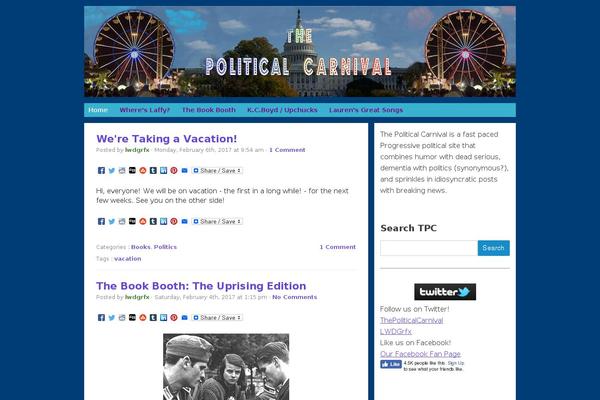Screen dimensions: 600x400
Task: Open the vacation tag link
Action: click(127, 259)
